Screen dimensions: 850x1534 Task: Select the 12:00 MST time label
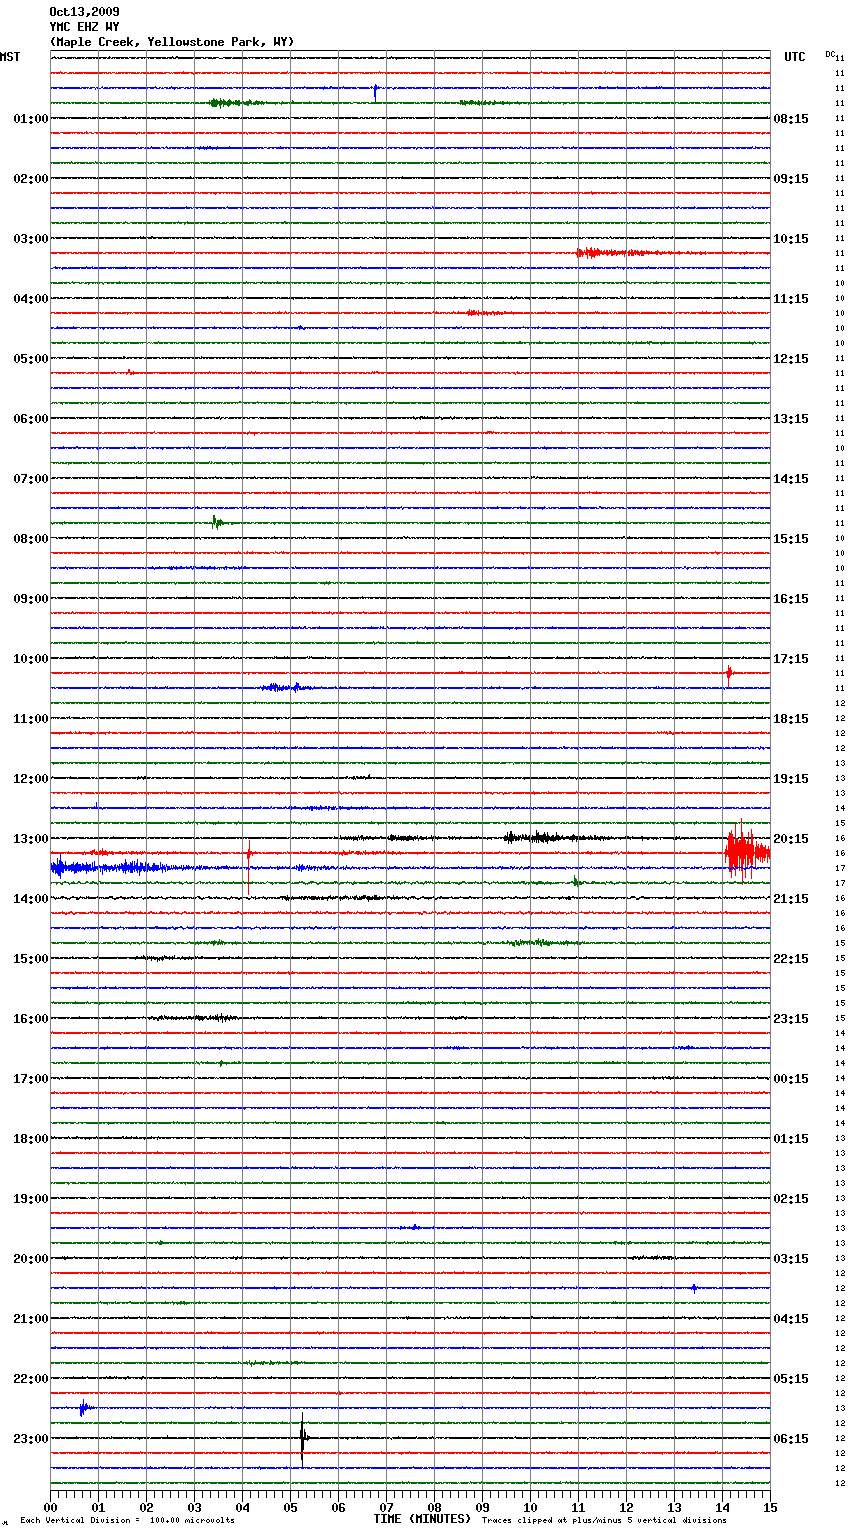point(31,779)
